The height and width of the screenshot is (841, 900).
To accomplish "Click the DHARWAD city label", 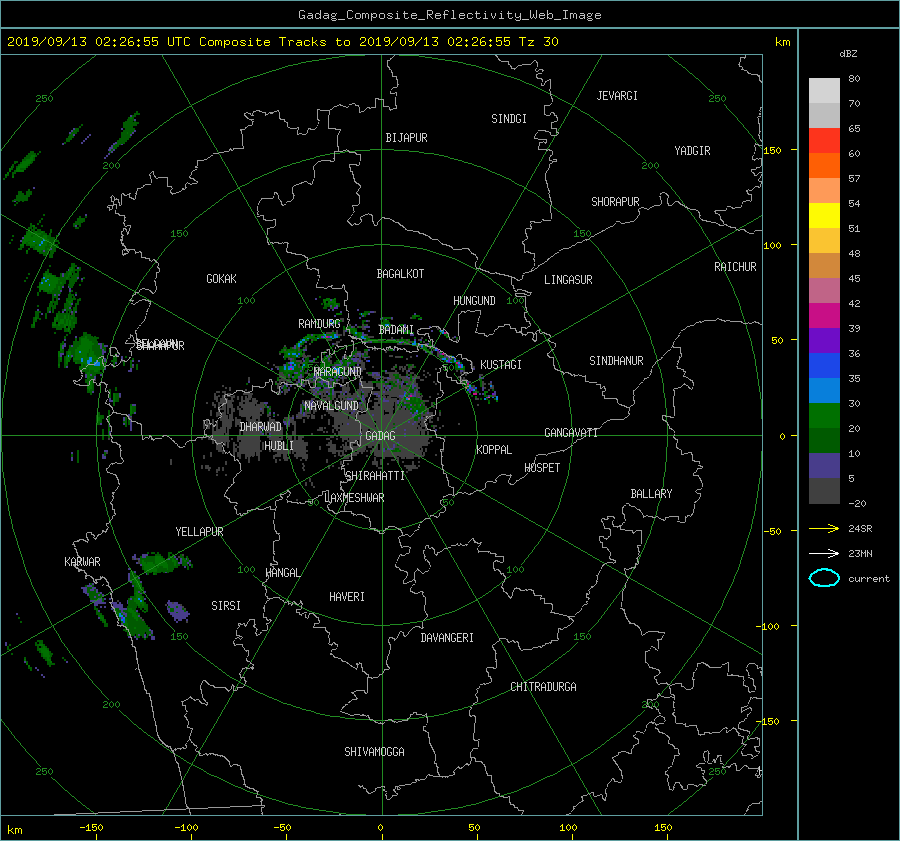I will 260,427.
